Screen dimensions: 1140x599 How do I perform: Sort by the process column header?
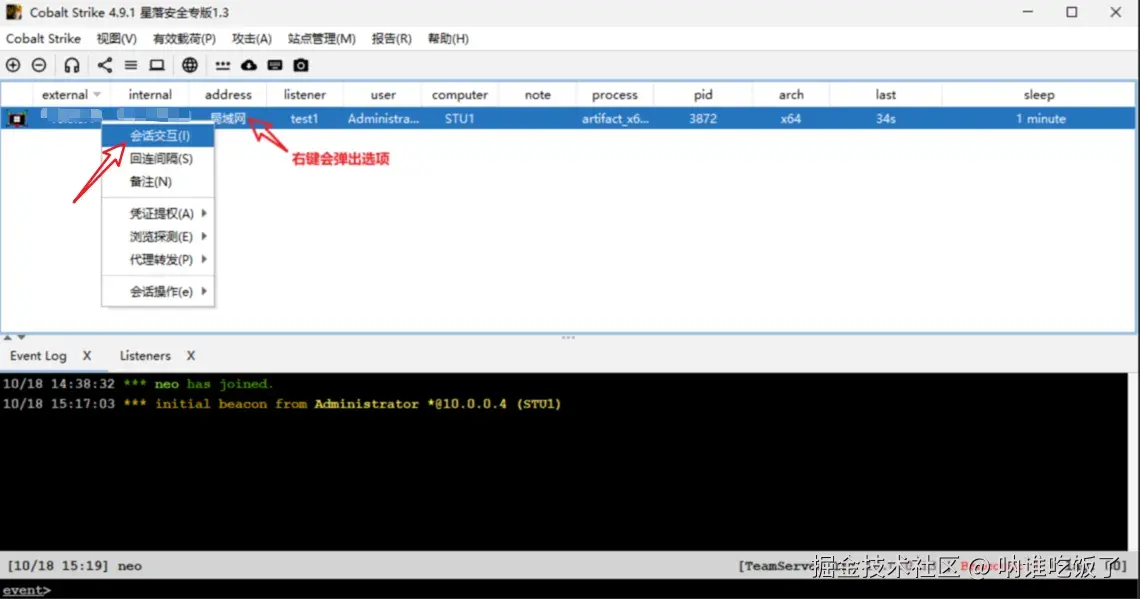(x=614, y=95)
